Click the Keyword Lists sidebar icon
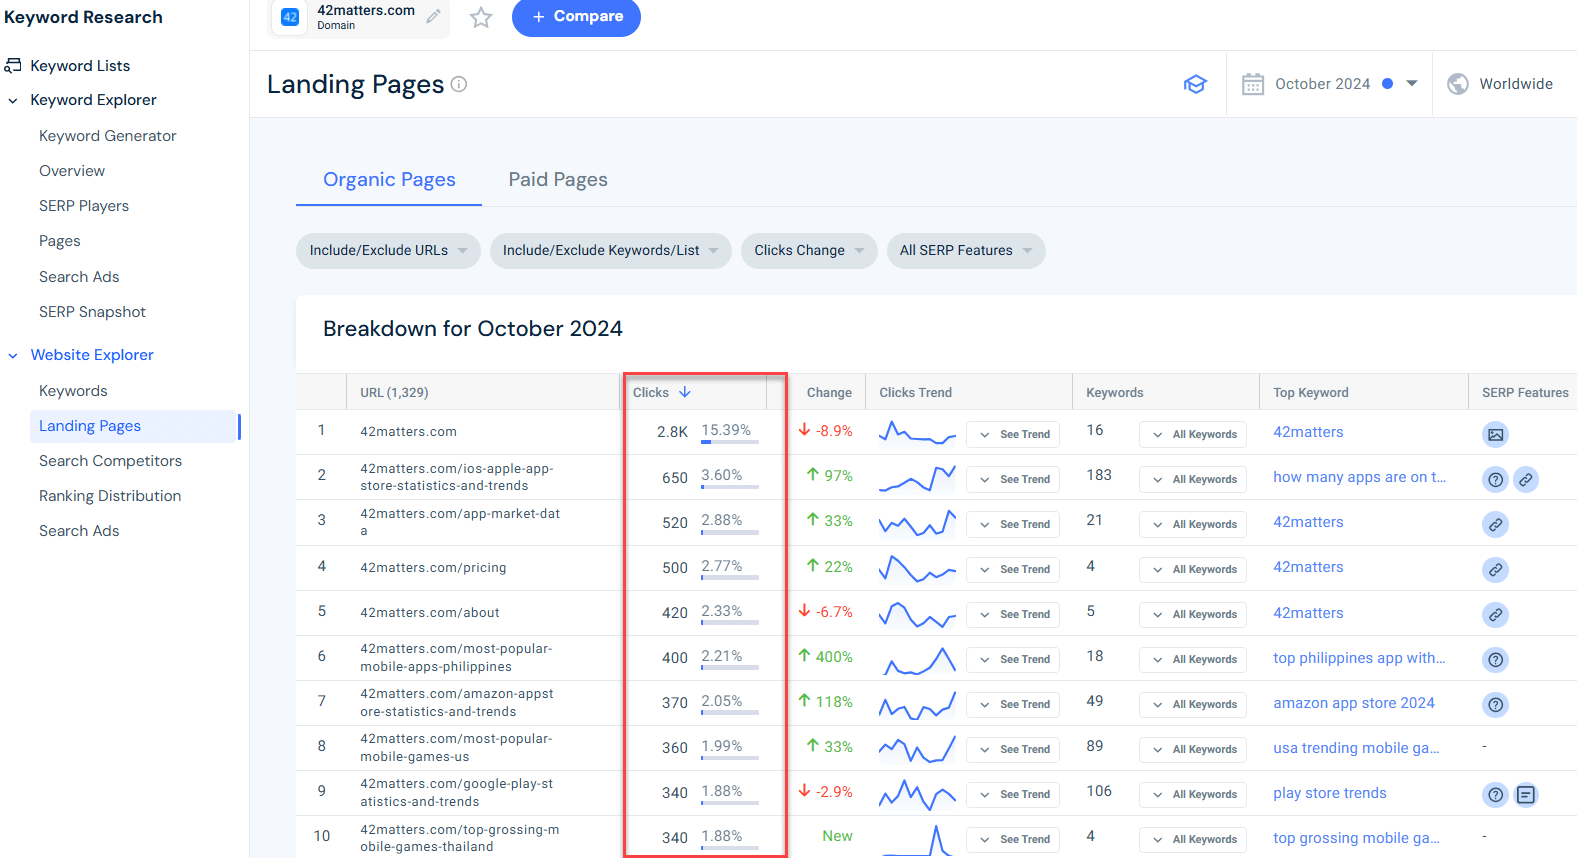 coord(13,65)
